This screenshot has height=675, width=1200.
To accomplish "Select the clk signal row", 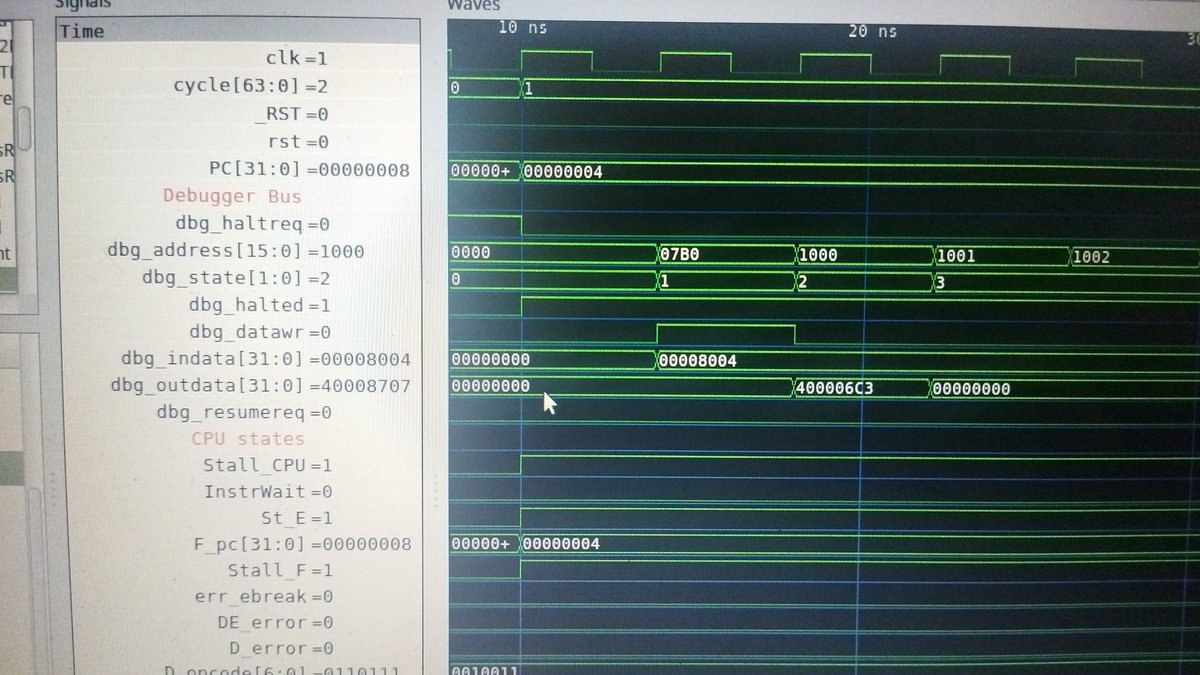I will coord(297,58).
